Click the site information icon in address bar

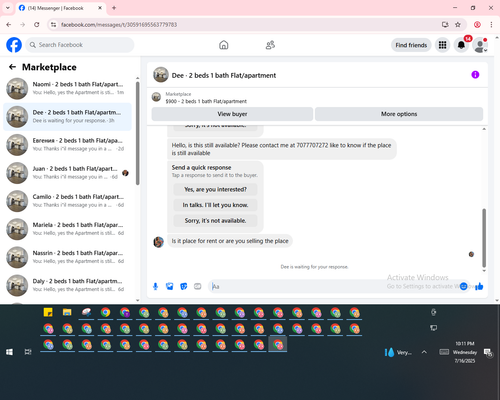point(53,25)
